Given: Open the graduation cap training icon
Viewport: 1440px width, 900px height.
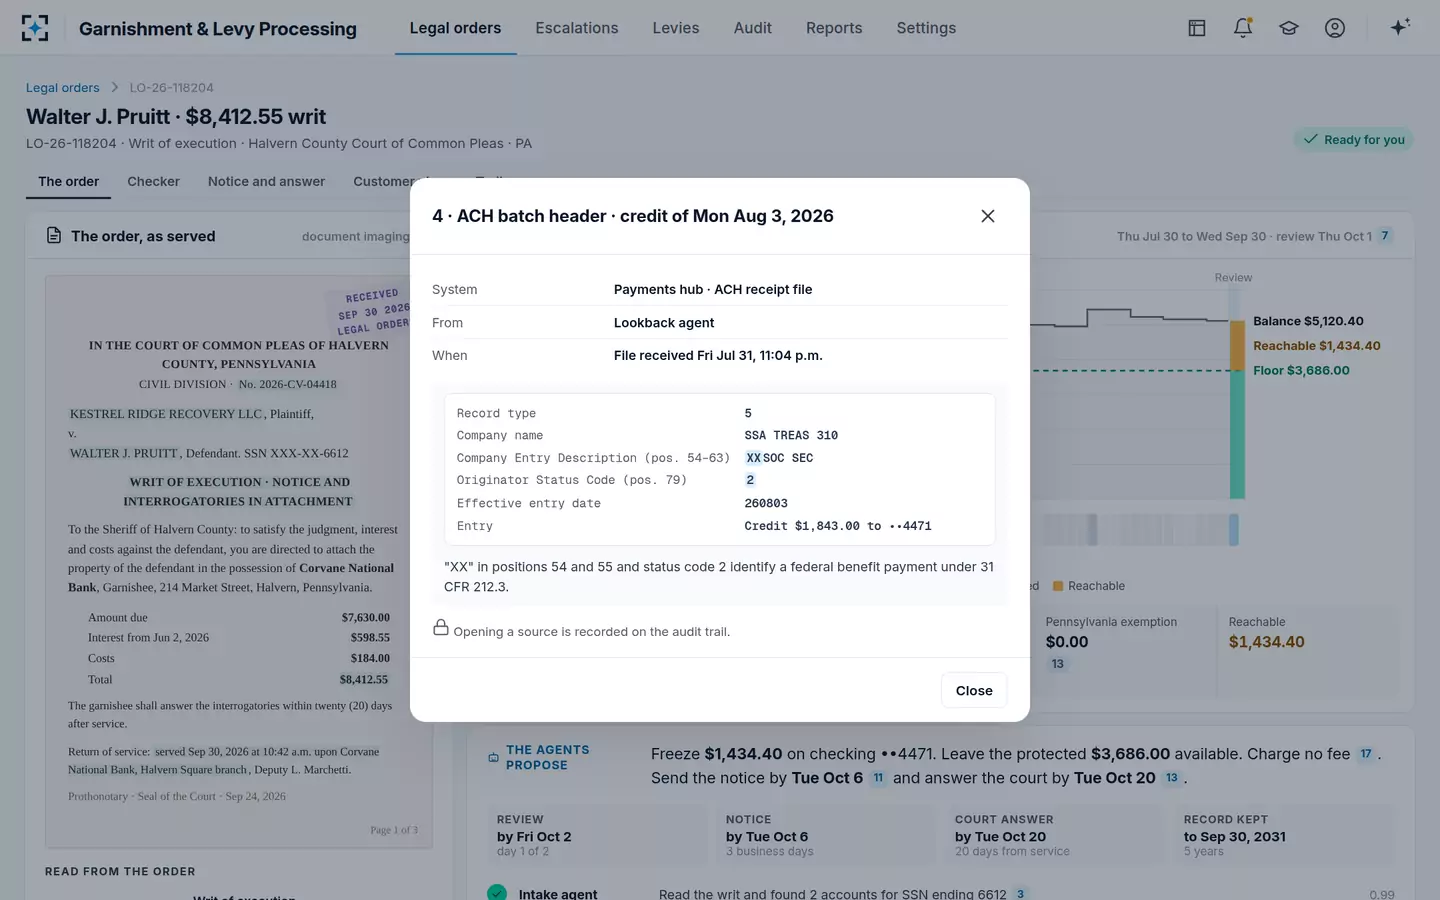Looking at the screenshot, I should coord(1289,28).
